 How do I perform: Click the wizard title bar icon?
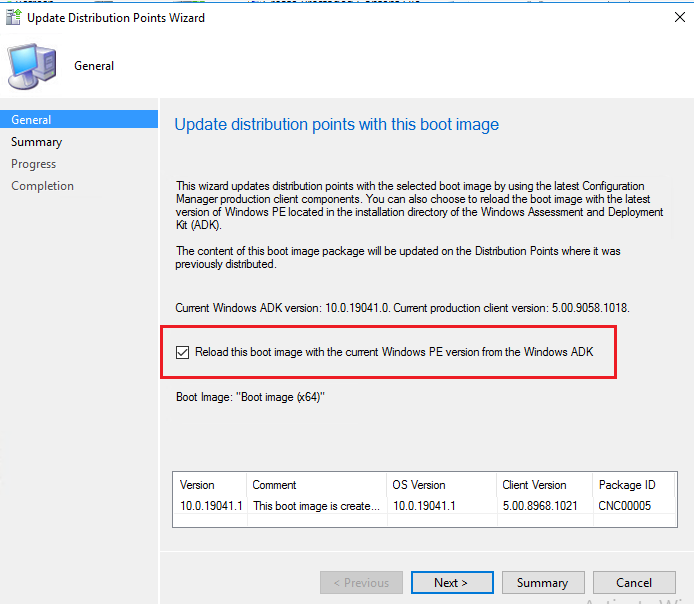click(13, 17)
